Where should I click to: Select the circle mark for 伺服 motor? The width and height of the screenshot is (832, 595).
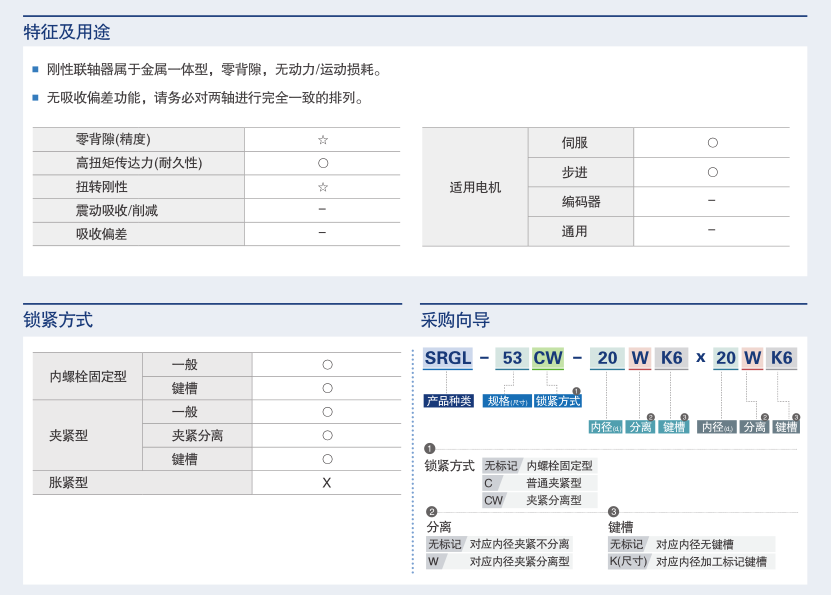coord(712,143)
